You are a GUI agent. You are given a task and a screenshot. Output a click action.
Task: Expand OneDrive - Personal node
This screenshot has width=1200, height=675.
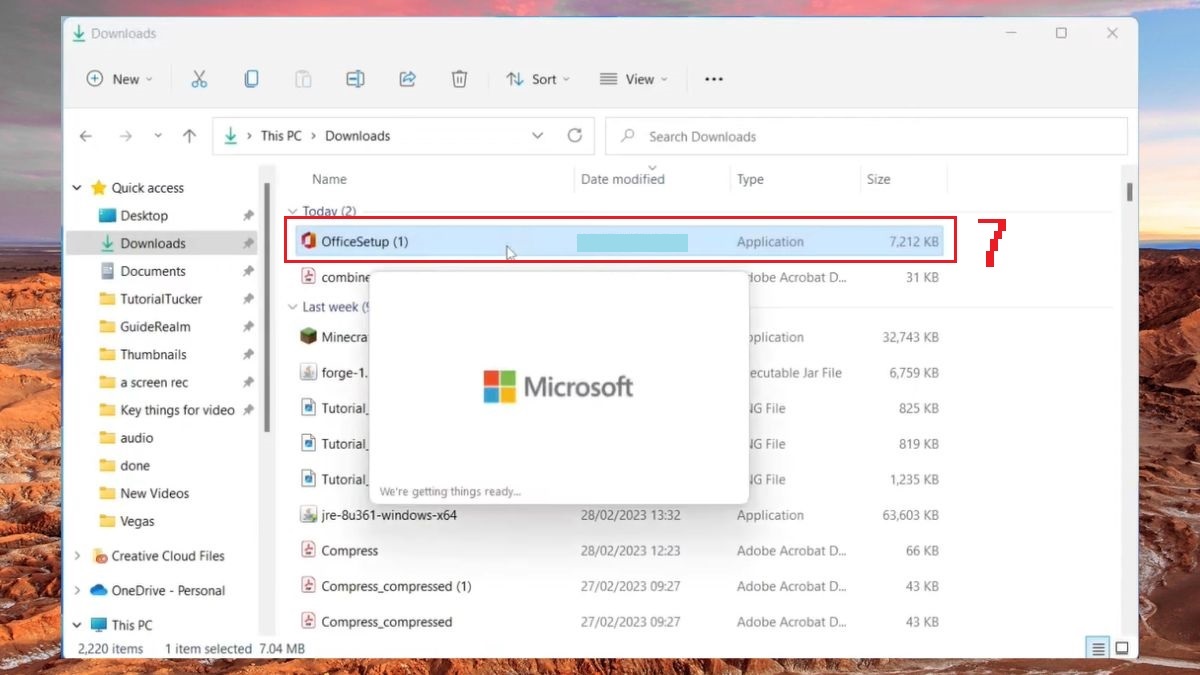(77, 590)
